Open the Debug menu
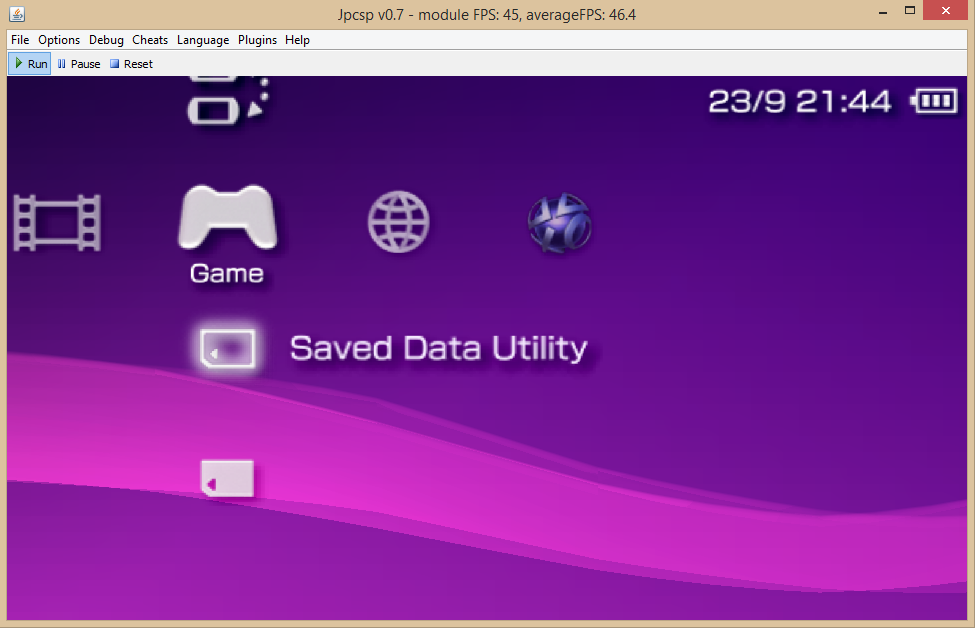The width and height of the screenshot is (975, 628). 106,40
